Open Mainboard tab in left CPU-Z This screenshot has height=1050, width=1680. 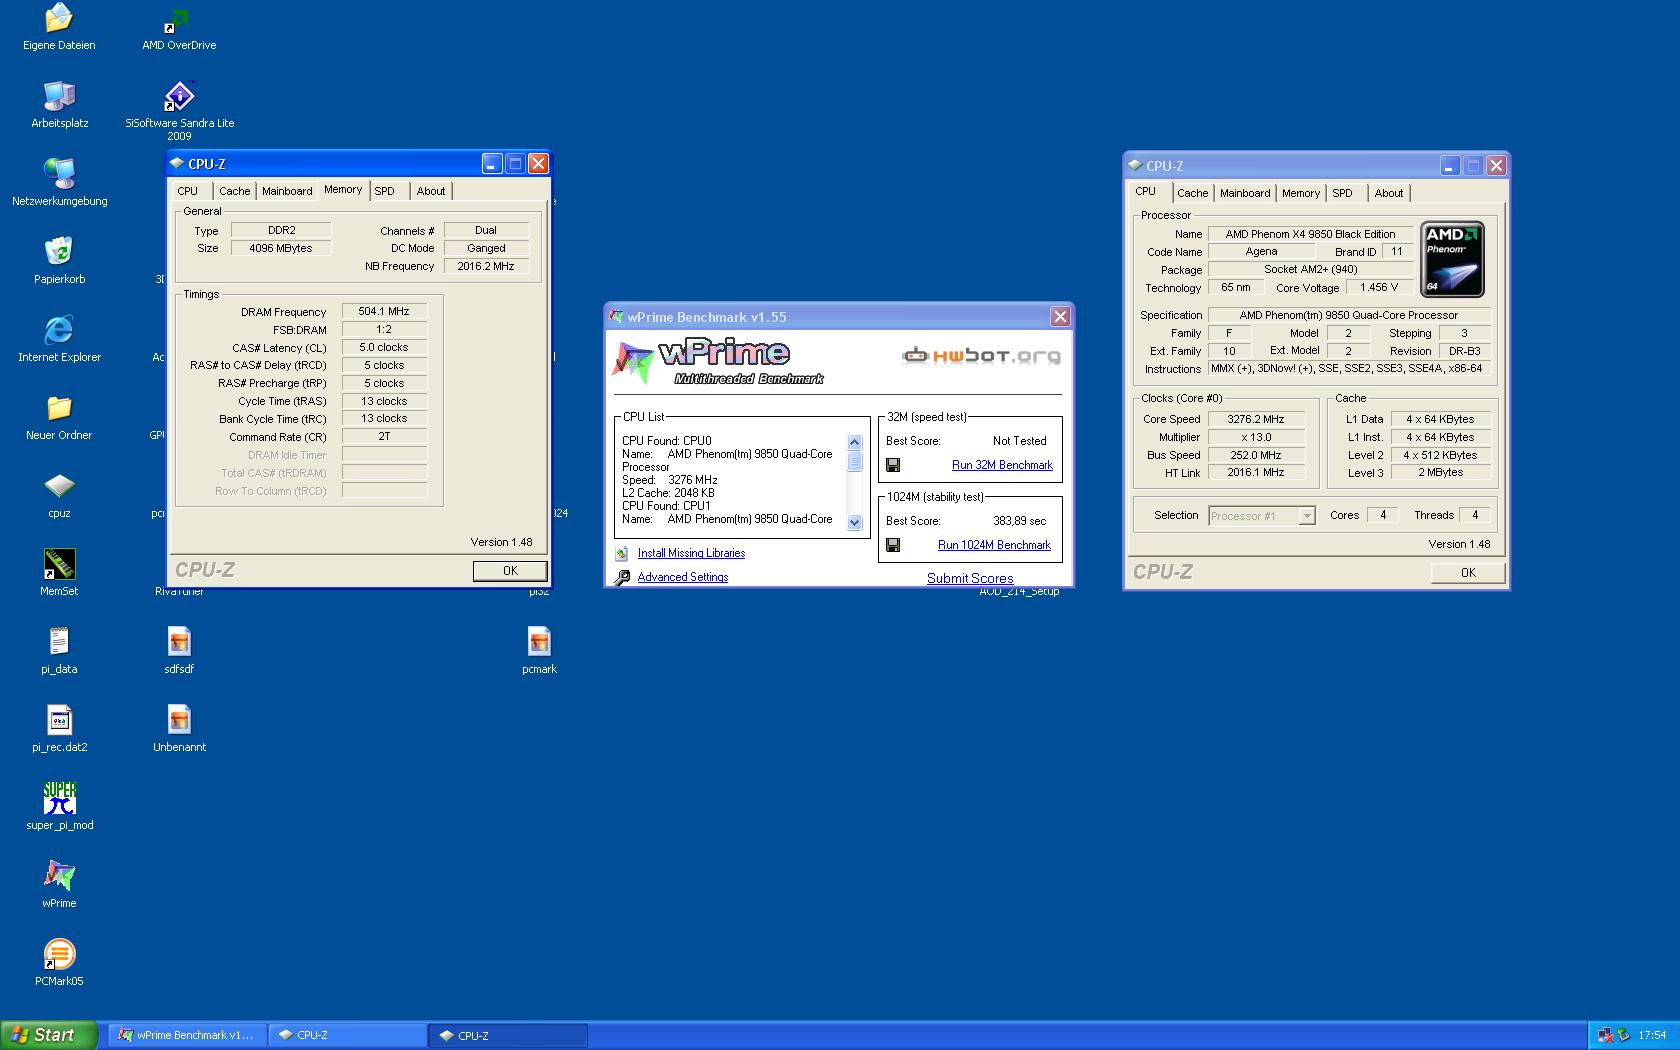coord(287,191)
